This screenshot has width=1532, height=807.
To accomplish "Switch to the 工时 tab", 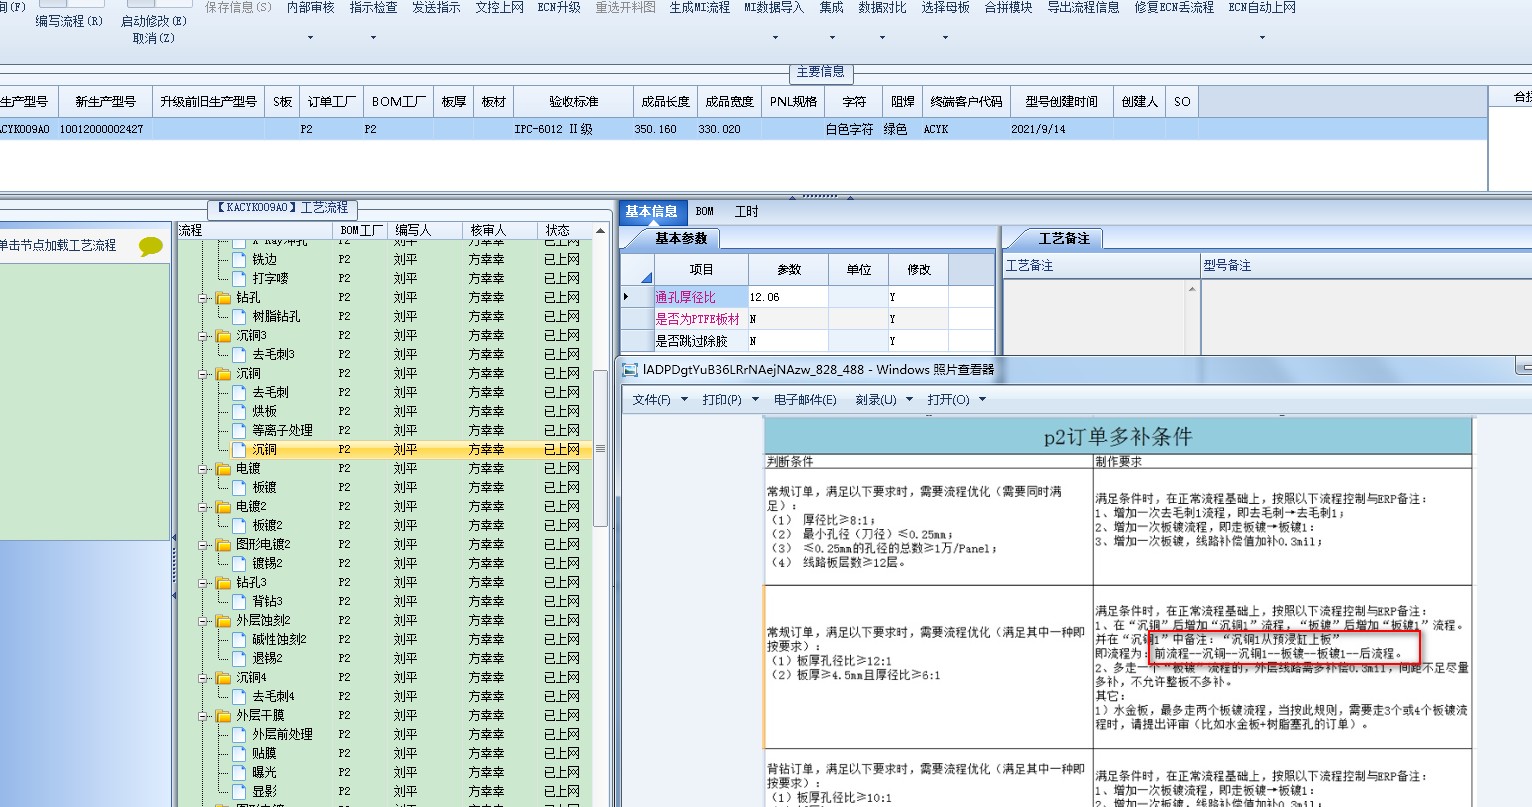I will pos(747,211).
